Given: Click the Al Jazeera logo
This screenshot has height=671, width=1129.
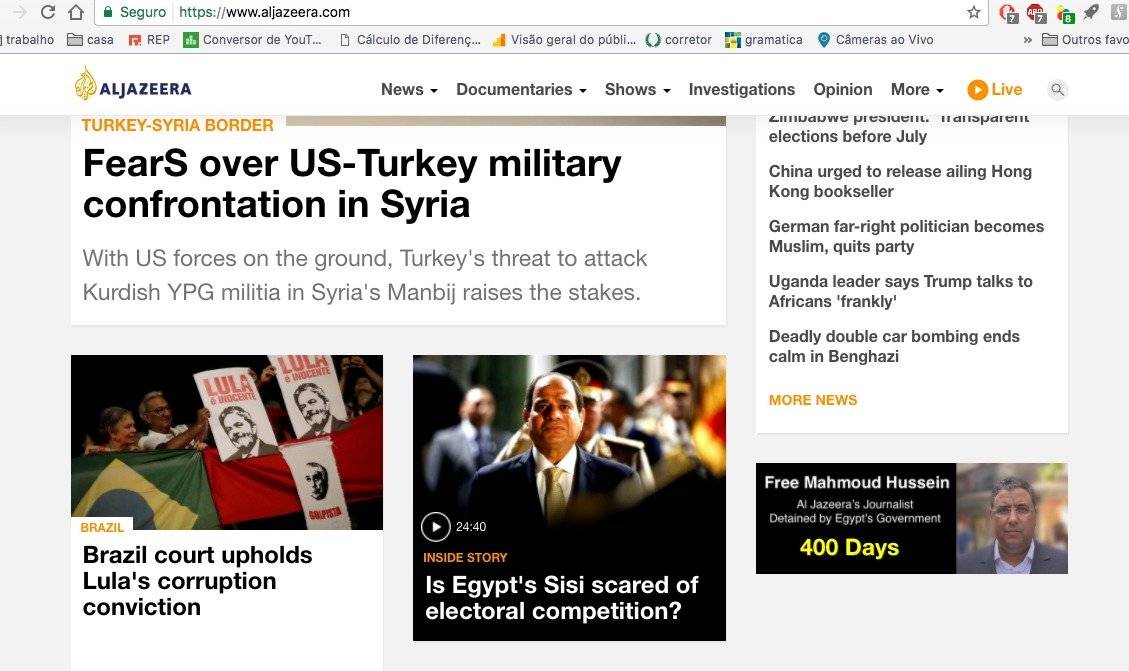Looking at the screenshot, I should pyautogui.click(x=133, y=84).
